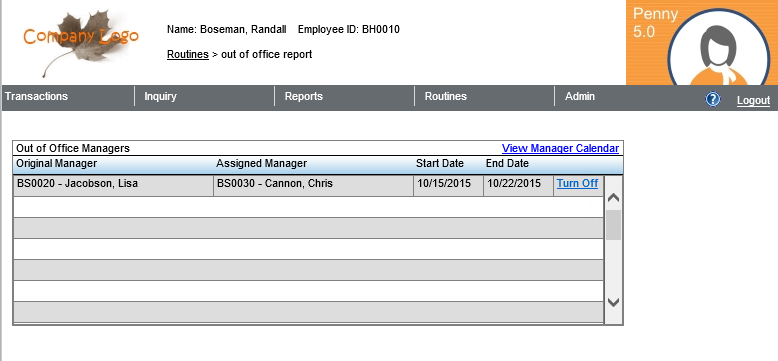Open the Inquiry menu
Image resolution: width=778 pixels, height=361 pixels.
pyautogui.click(x=160, y=96)
